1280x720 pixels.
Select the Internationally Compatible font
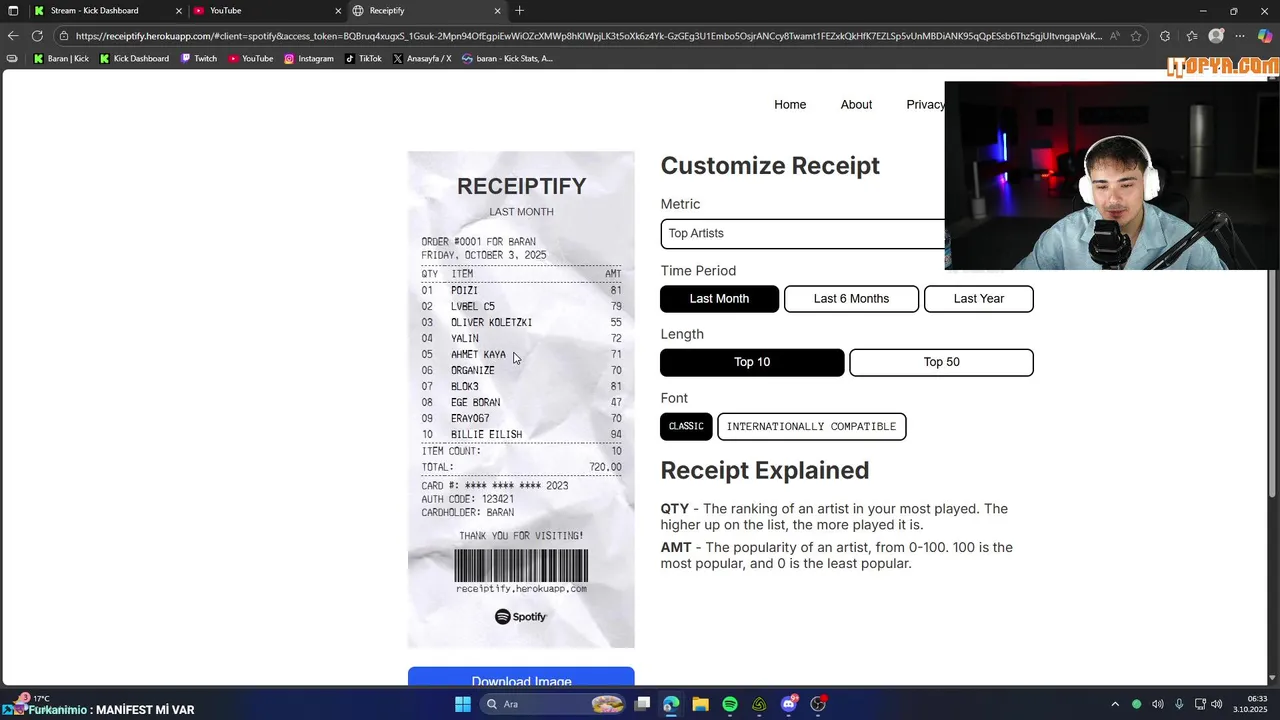tap(811, 426)
